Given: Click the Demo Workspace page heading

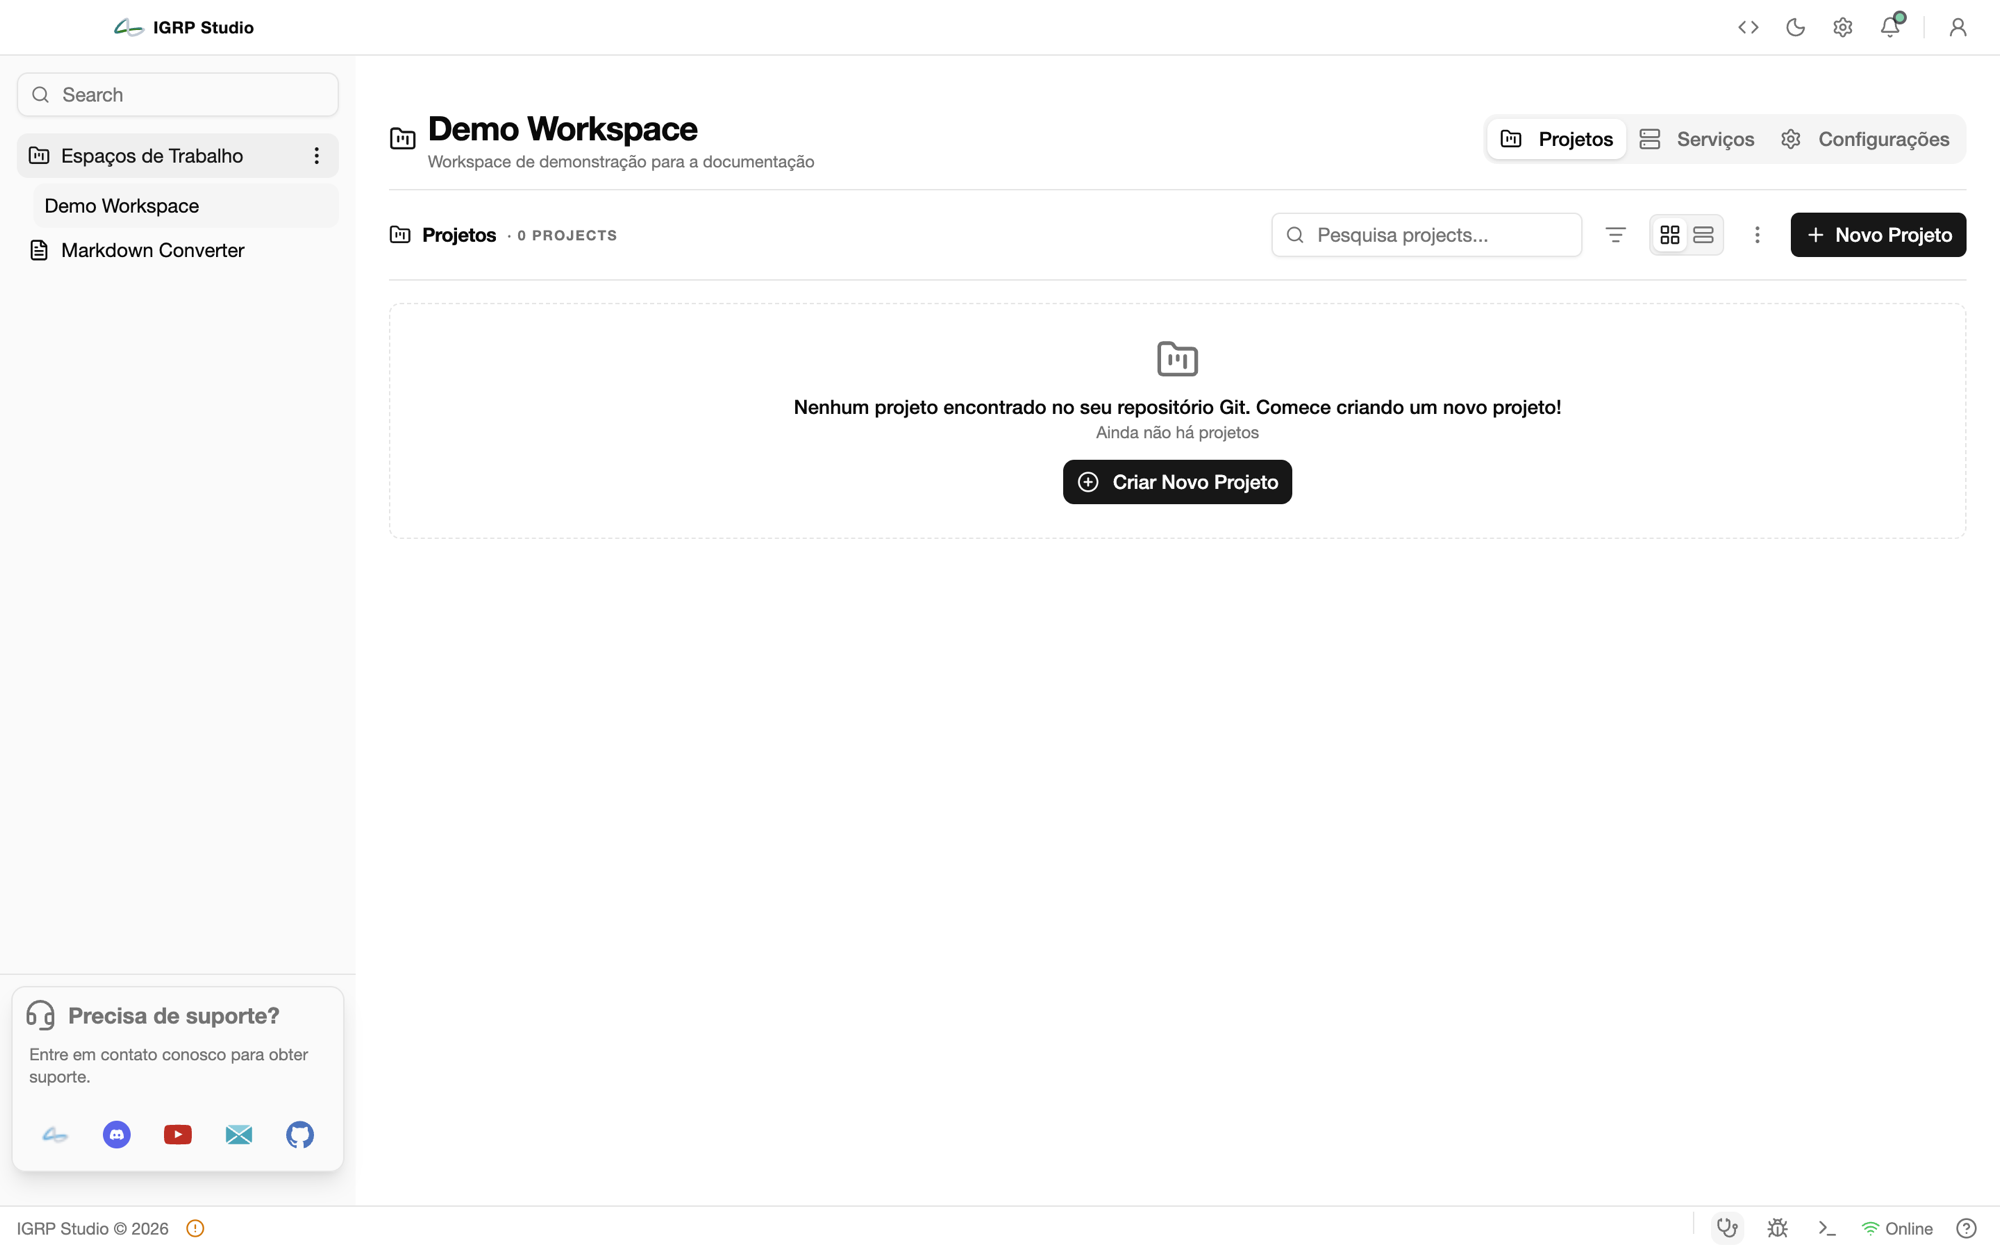Looking at the screenshot, I should (x=562, y=129).
